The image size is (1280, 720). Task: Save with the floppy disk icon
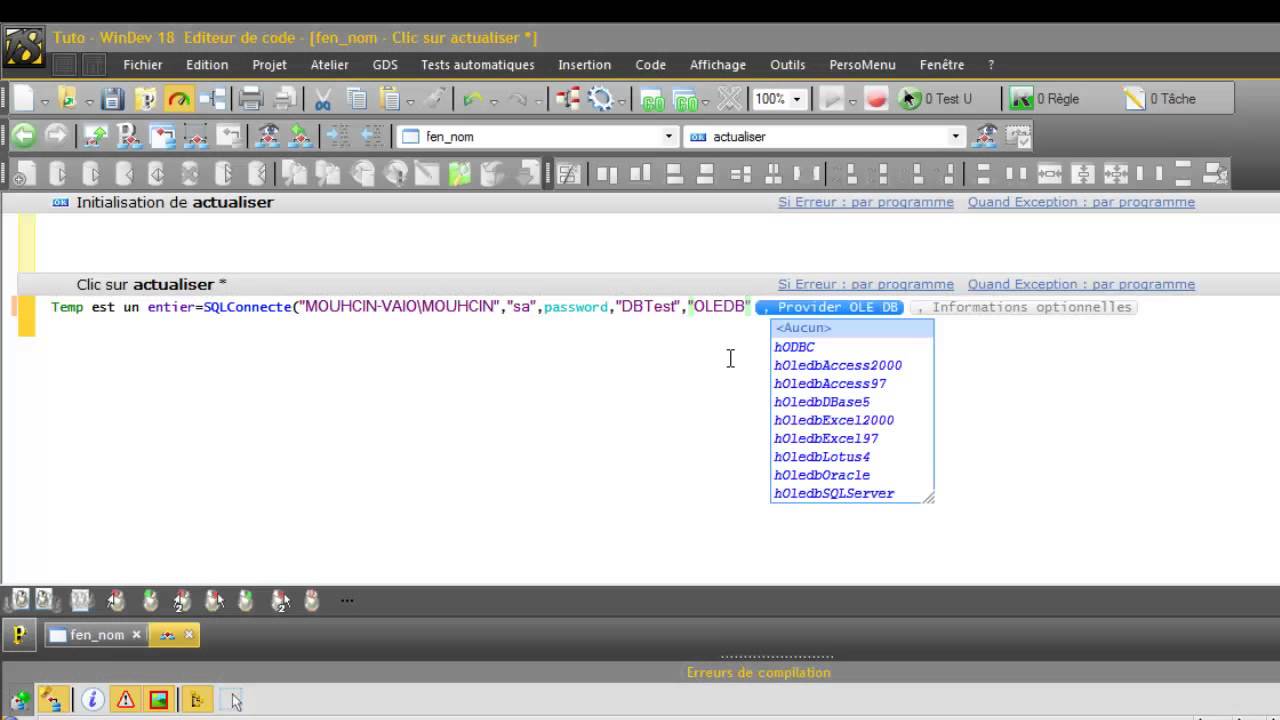click(x=112, y=98)
